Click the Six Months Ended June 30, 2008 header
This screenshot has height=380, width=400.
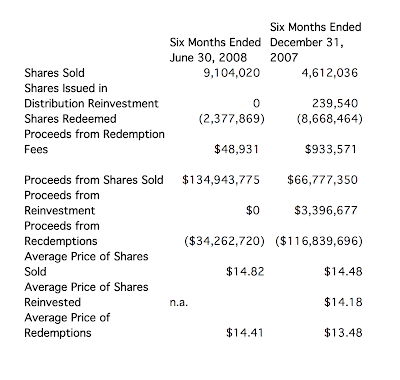[x=215, y=50]
